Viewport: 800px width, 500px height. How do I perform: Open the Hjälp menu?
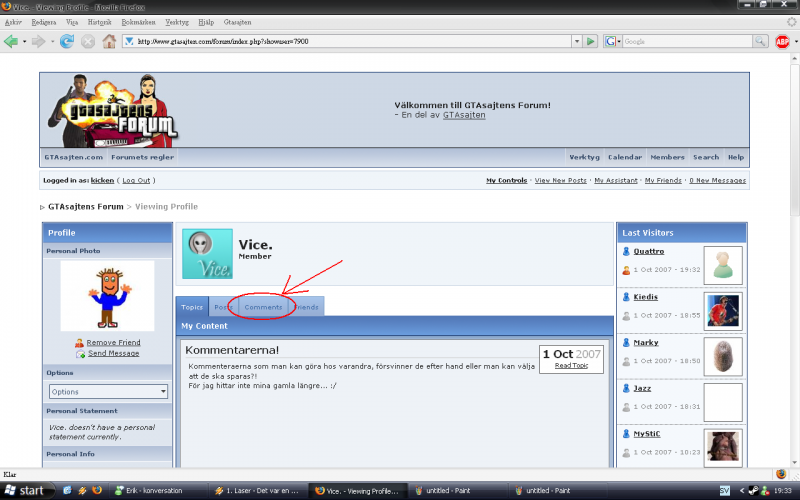point(206,22)
